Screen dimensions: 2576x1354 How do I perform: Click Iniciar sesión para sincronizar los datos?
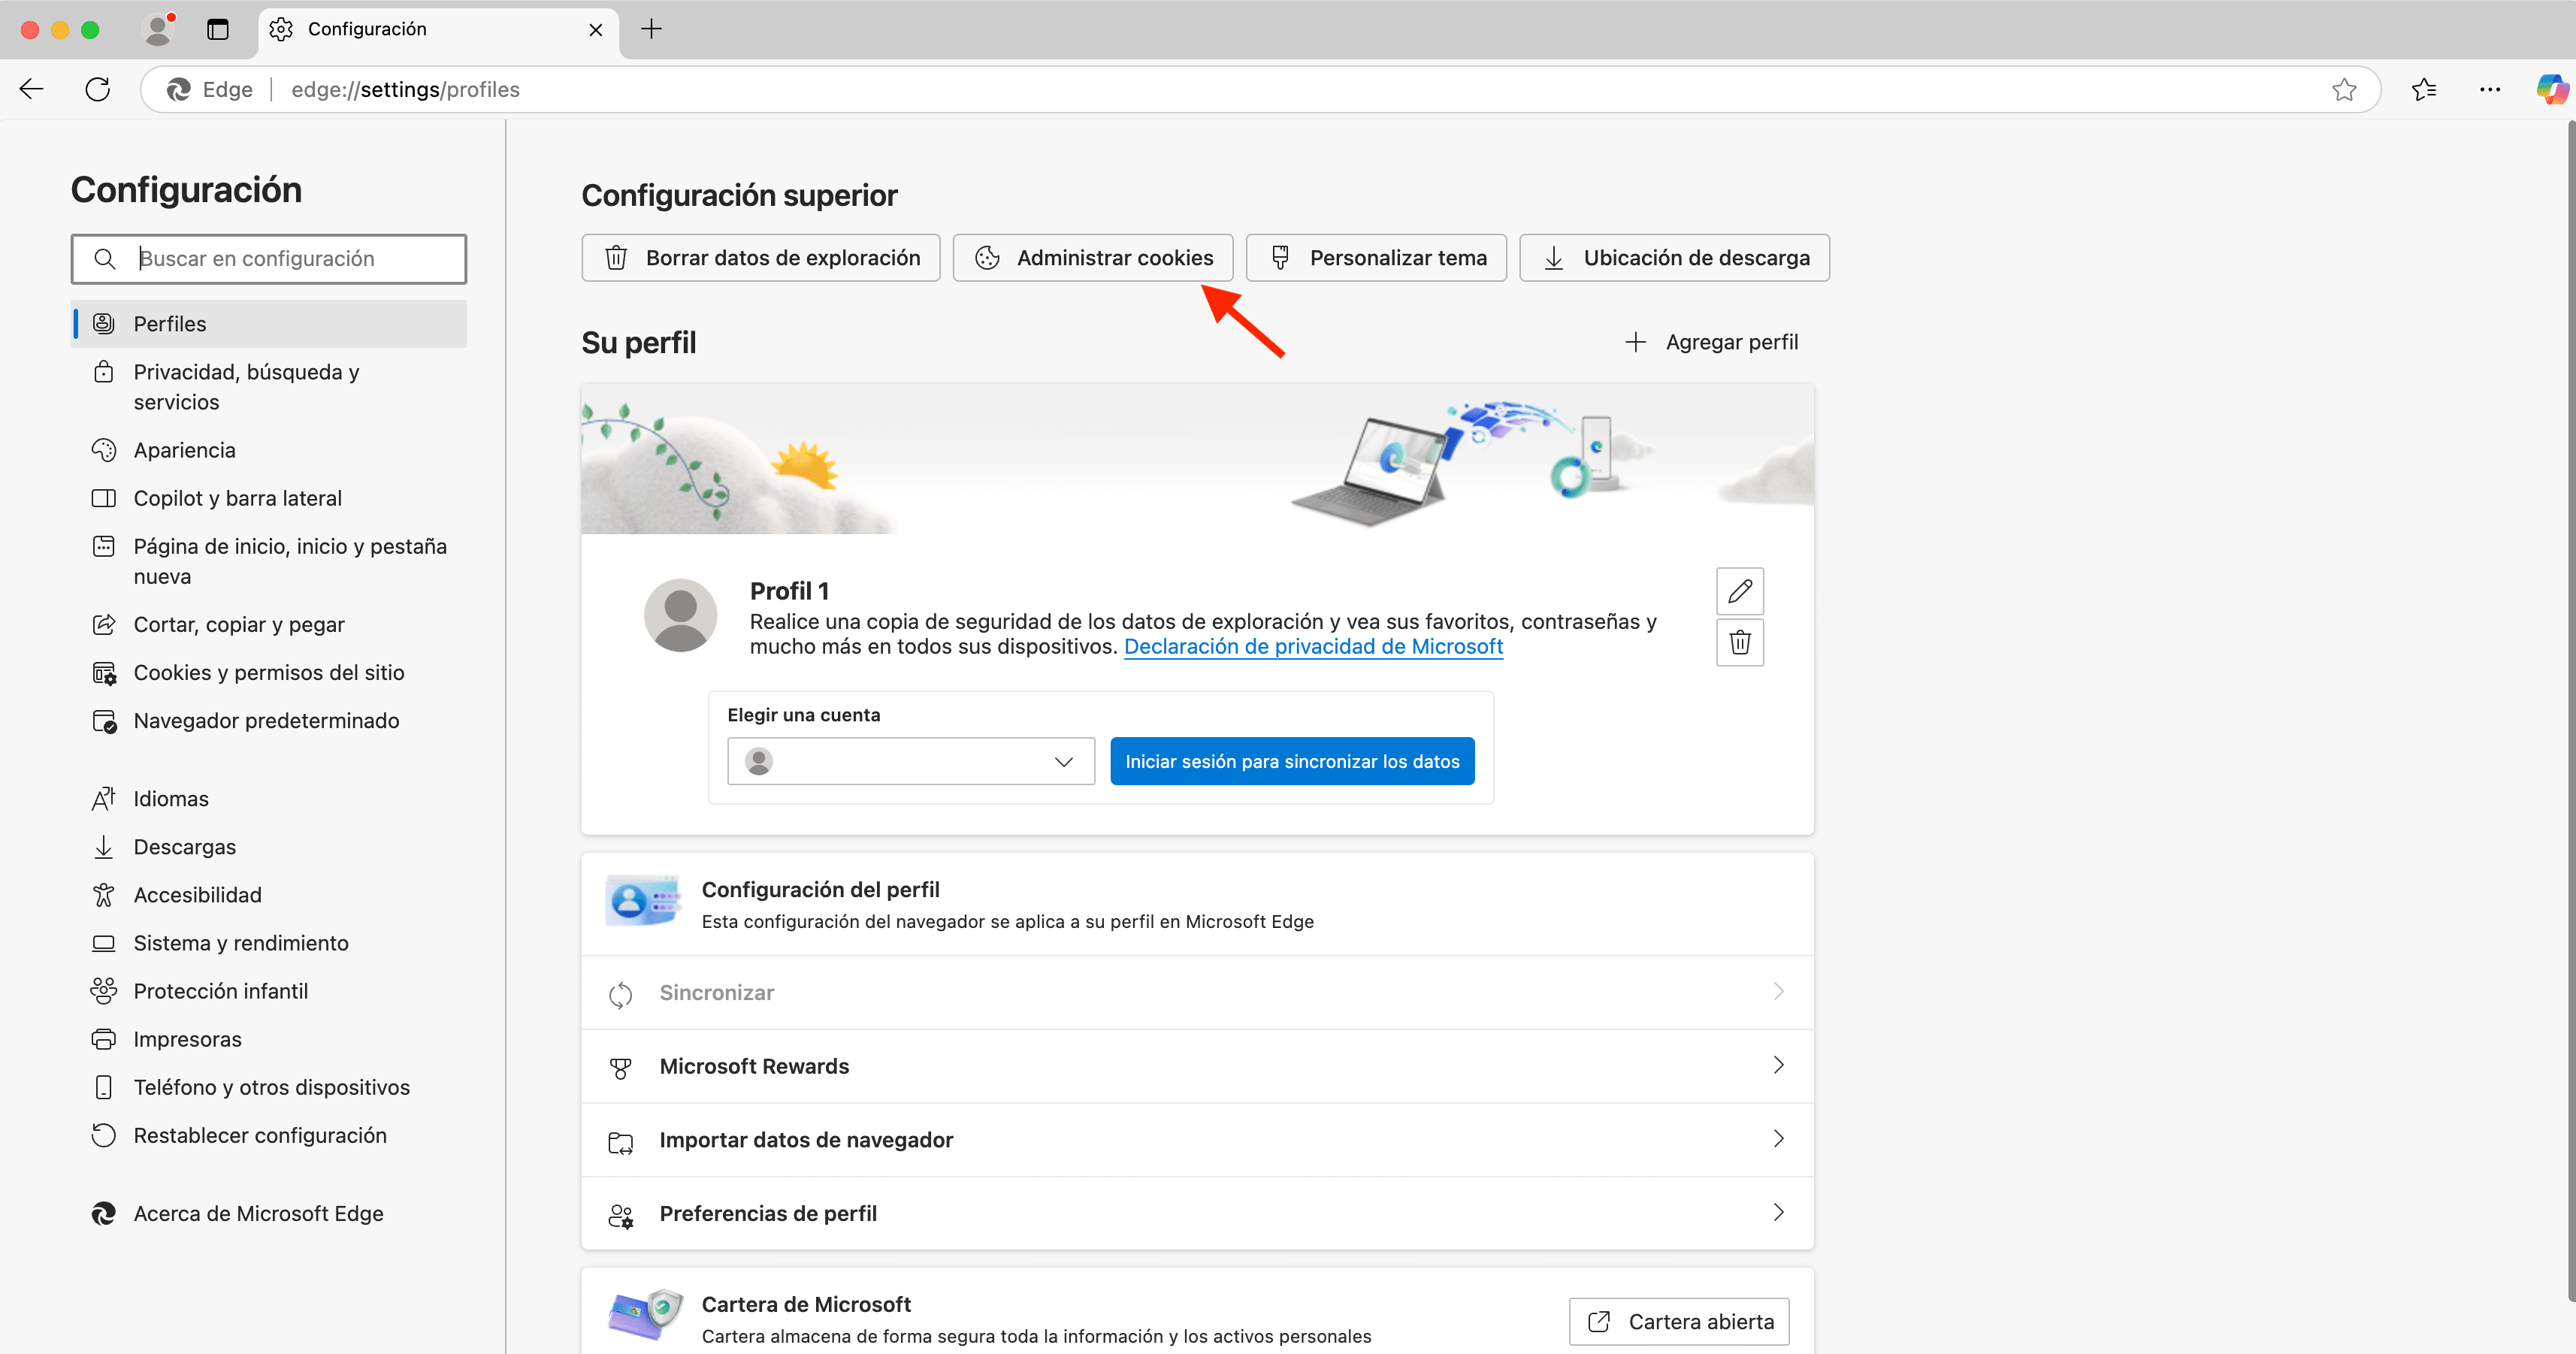pos(1292,761)
